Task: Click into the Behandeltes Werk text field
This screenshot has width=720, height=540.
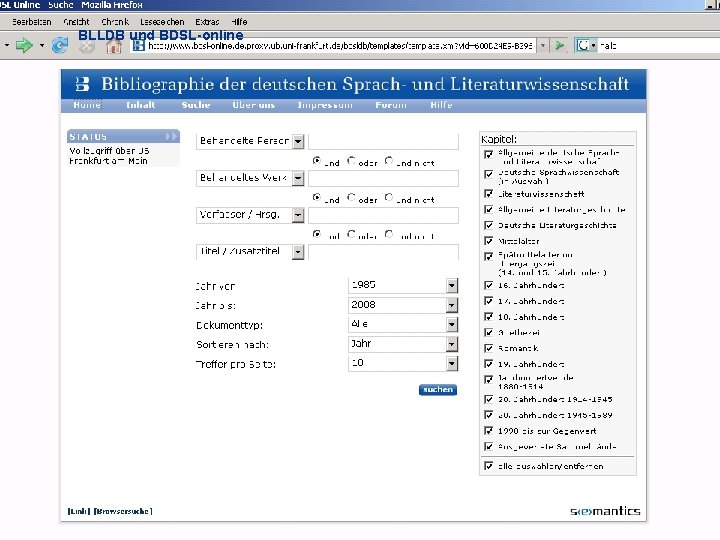Action: click(383, 178)
